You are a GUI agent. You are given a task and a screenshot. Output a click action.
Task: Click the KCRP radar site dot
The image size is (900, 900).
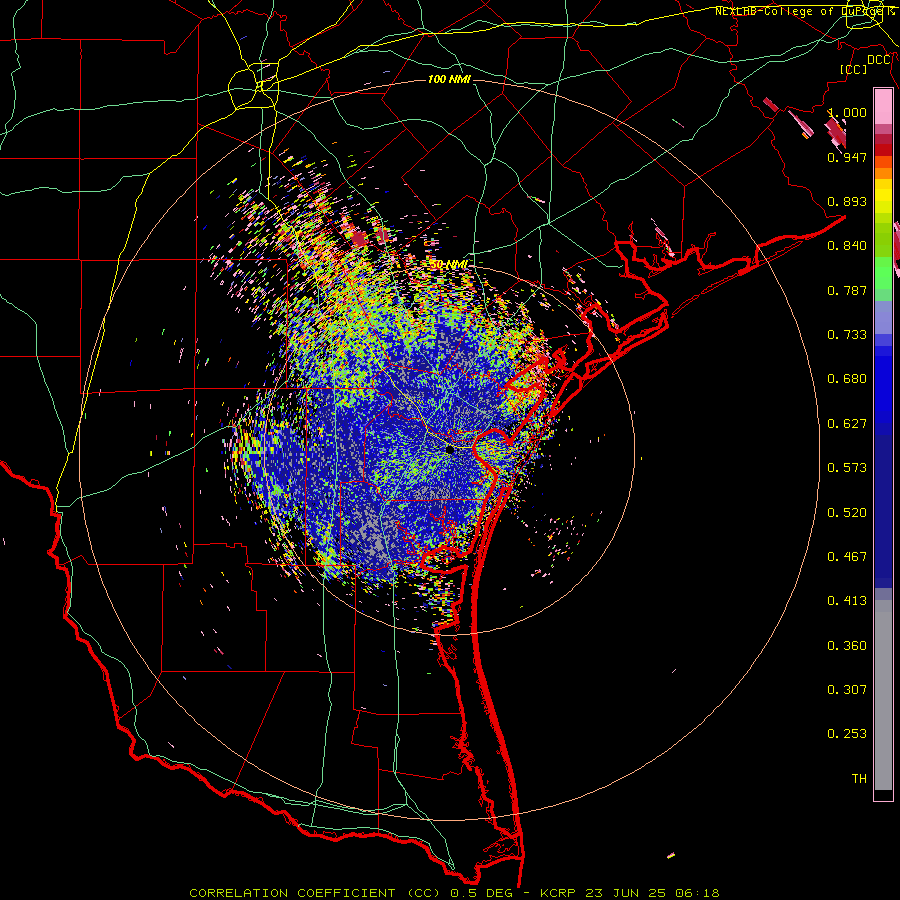click(450, 449)
